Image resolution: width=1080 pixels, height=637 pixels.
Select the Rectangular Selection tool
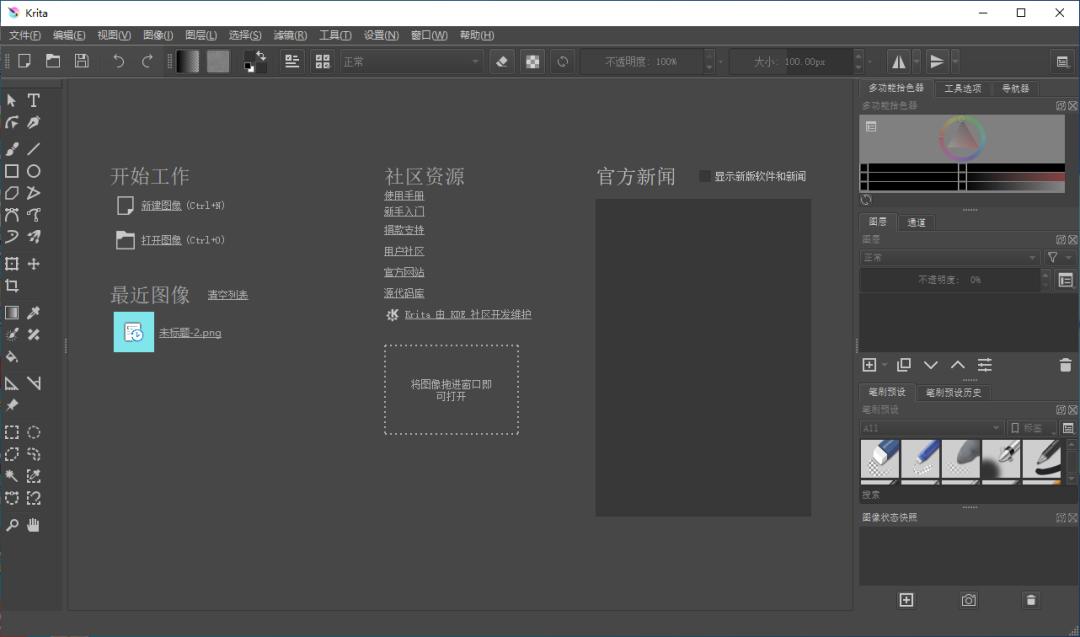pyautogui.click(x=12, y=432)
